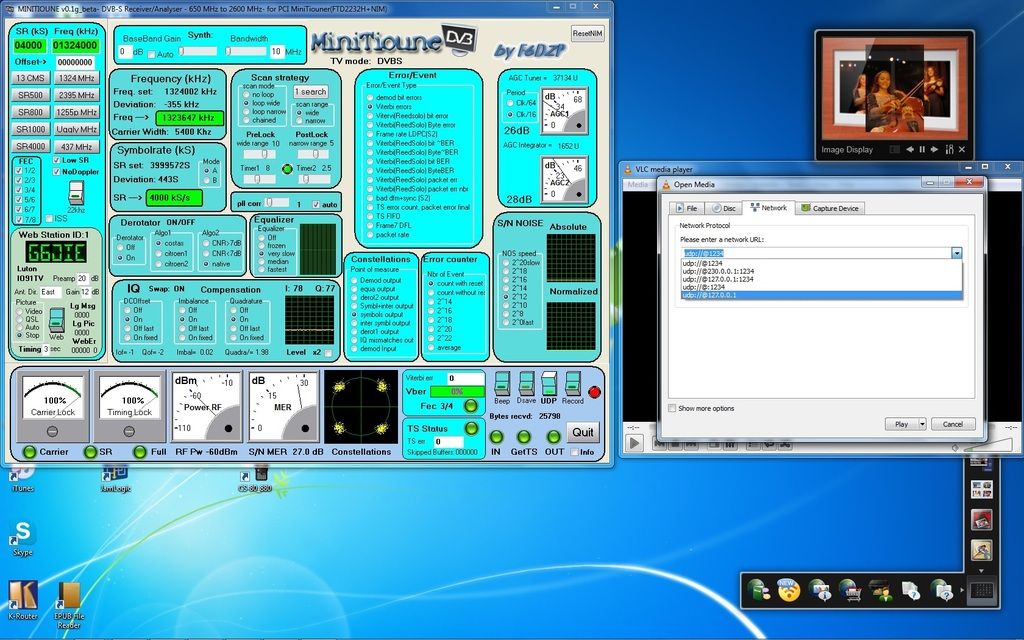Open the EPUB File Reader shortcut
The height and width of the screenshot is (640, 1024).
point(69,605)
